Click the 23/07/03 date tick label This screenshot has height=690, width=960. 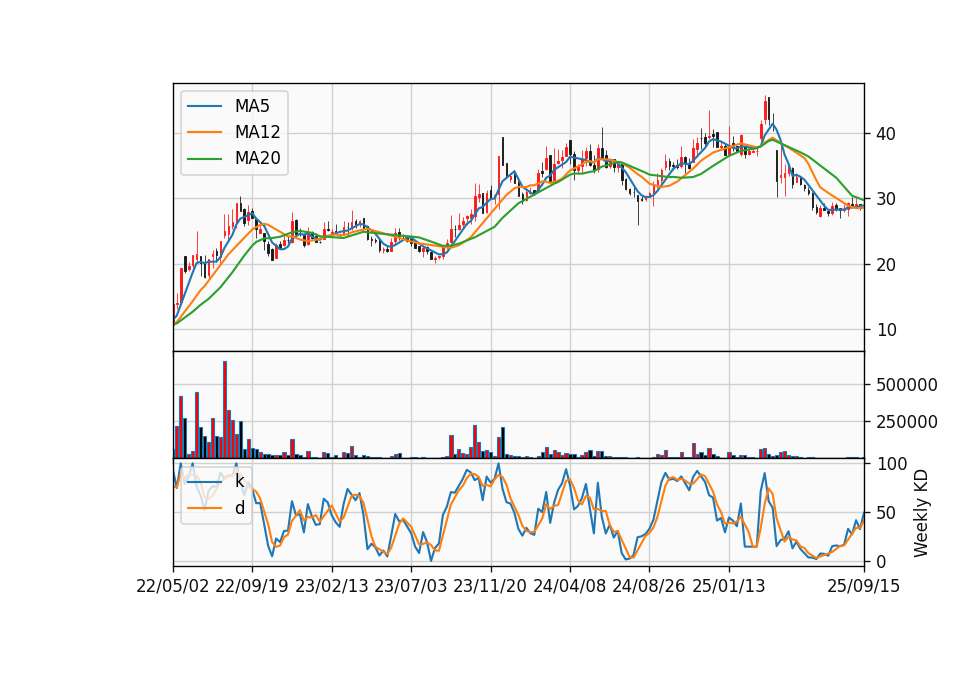click(x=411, y=586)
